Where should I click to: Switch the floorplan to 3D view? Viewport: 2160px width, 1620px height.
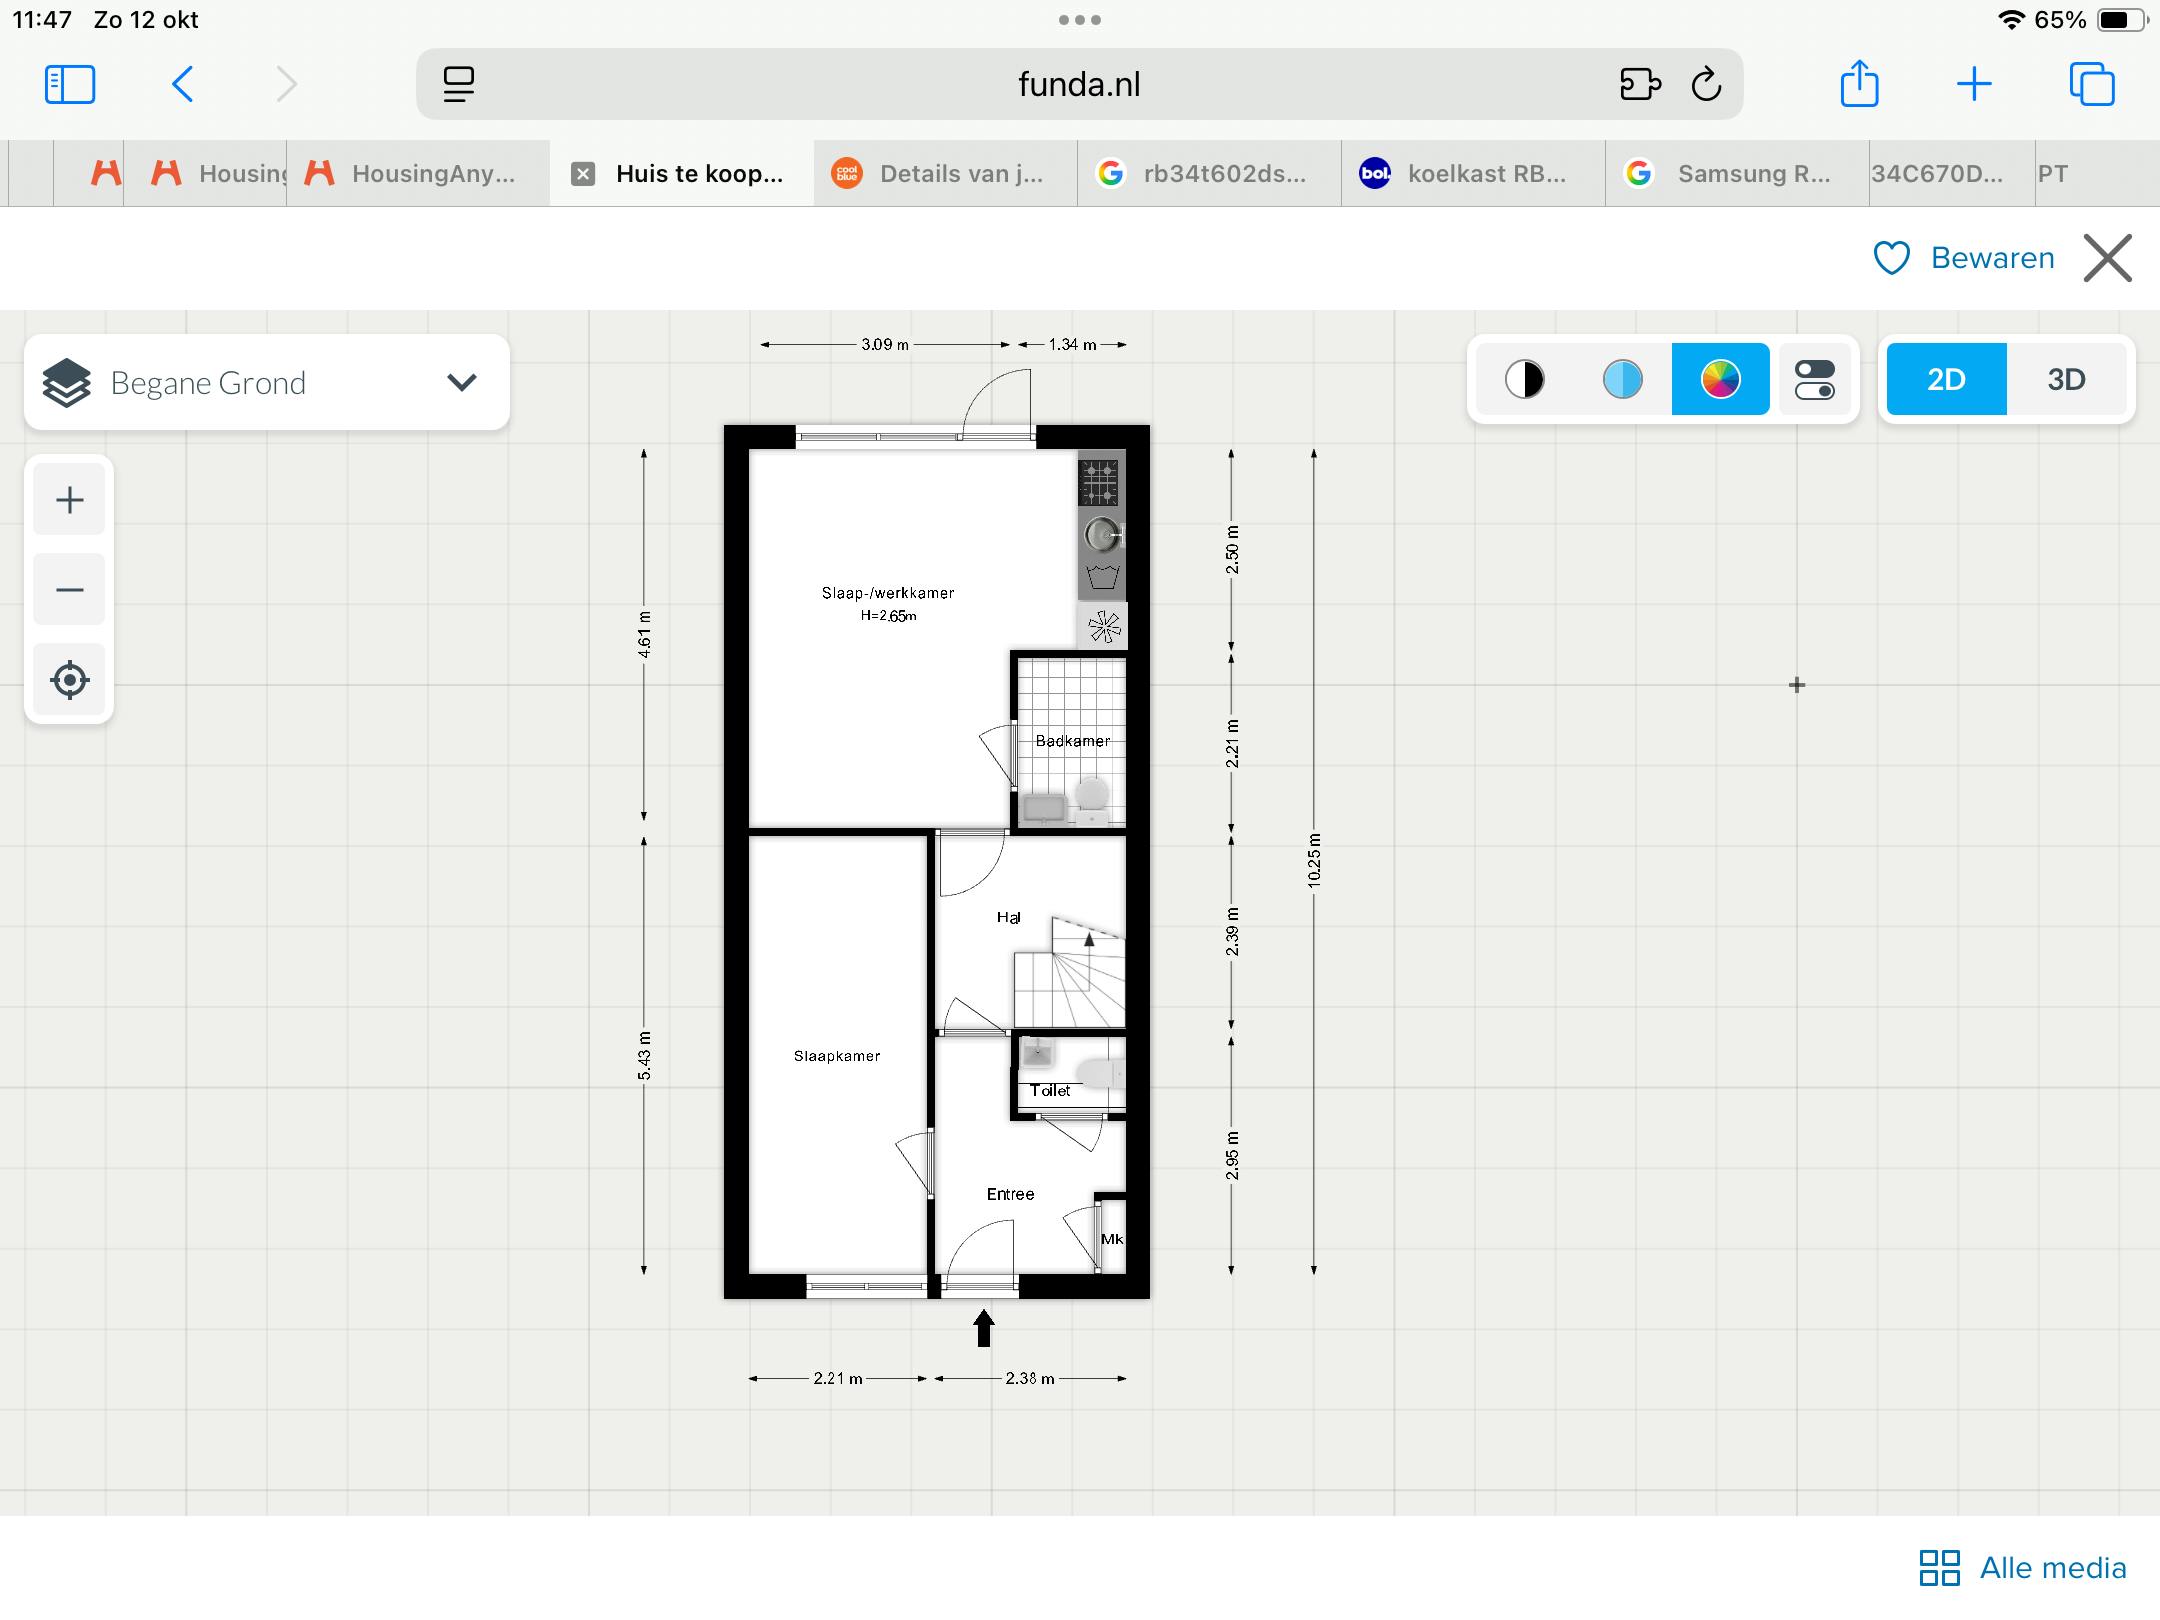tap(2066, 379)
